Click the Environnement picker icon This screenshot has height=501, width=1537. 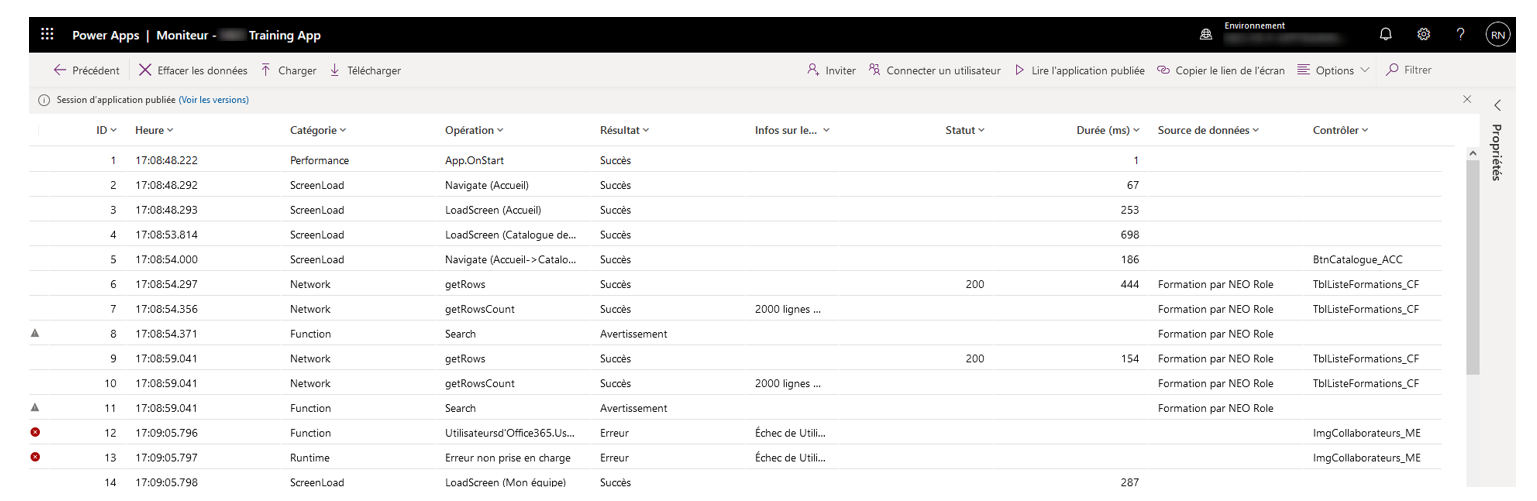1206,35
